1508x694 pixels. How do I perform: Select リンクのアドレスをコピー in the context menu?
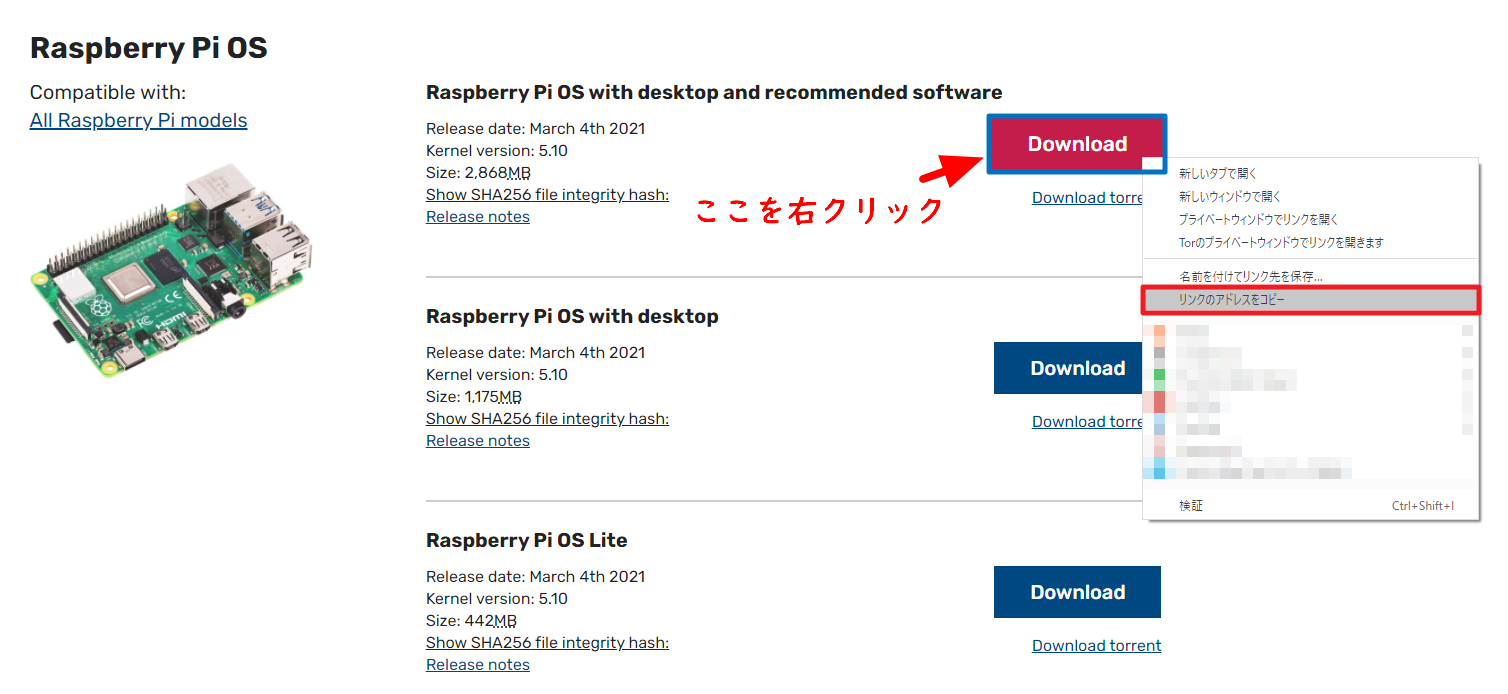pyautogui.click(x=1310, y=300)
